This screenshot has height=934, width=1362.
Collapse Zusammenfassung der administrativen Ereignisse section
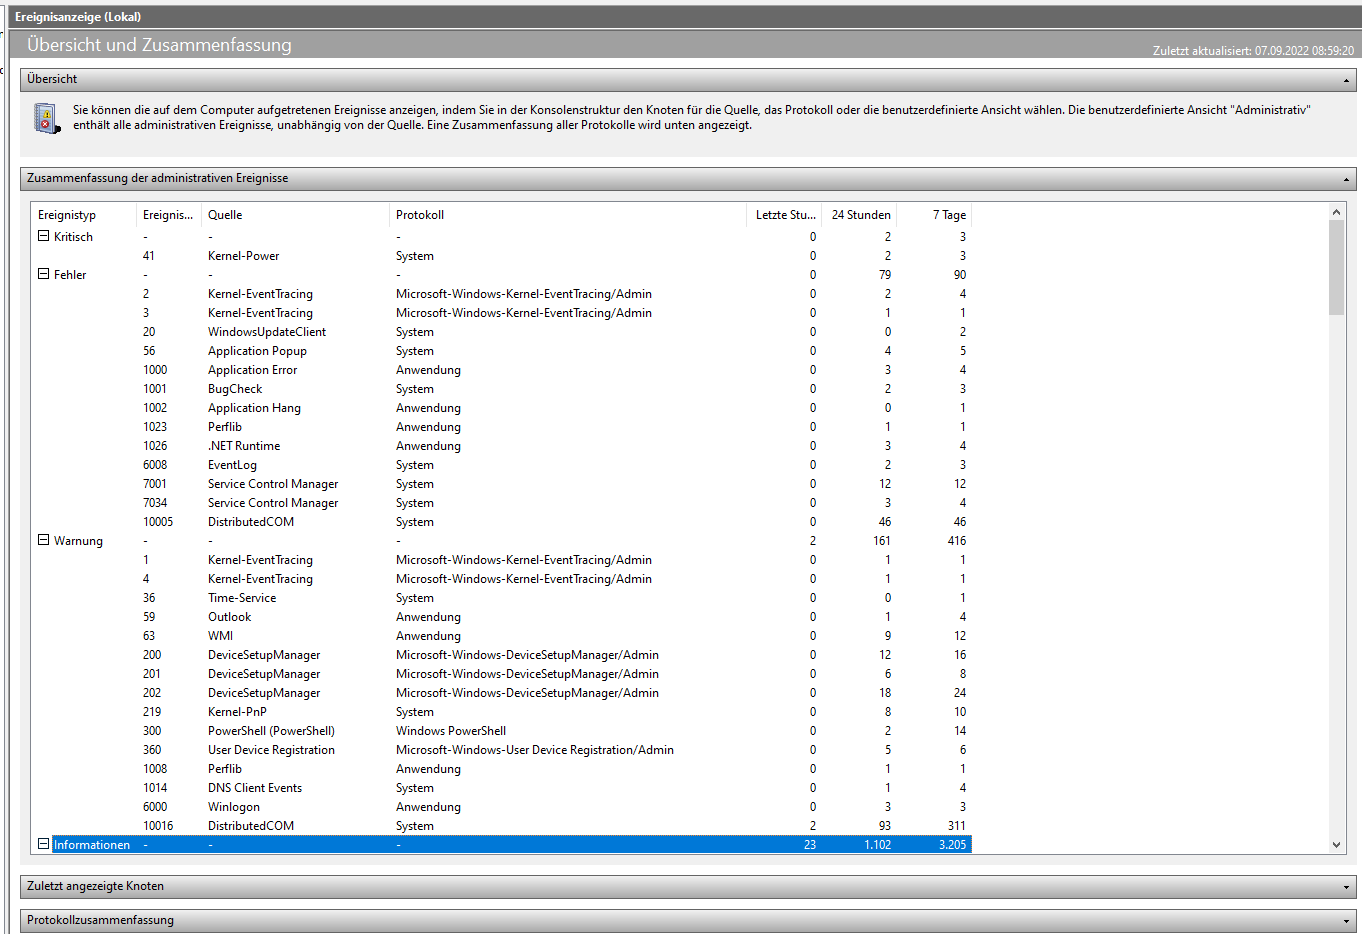(1346, 180)
